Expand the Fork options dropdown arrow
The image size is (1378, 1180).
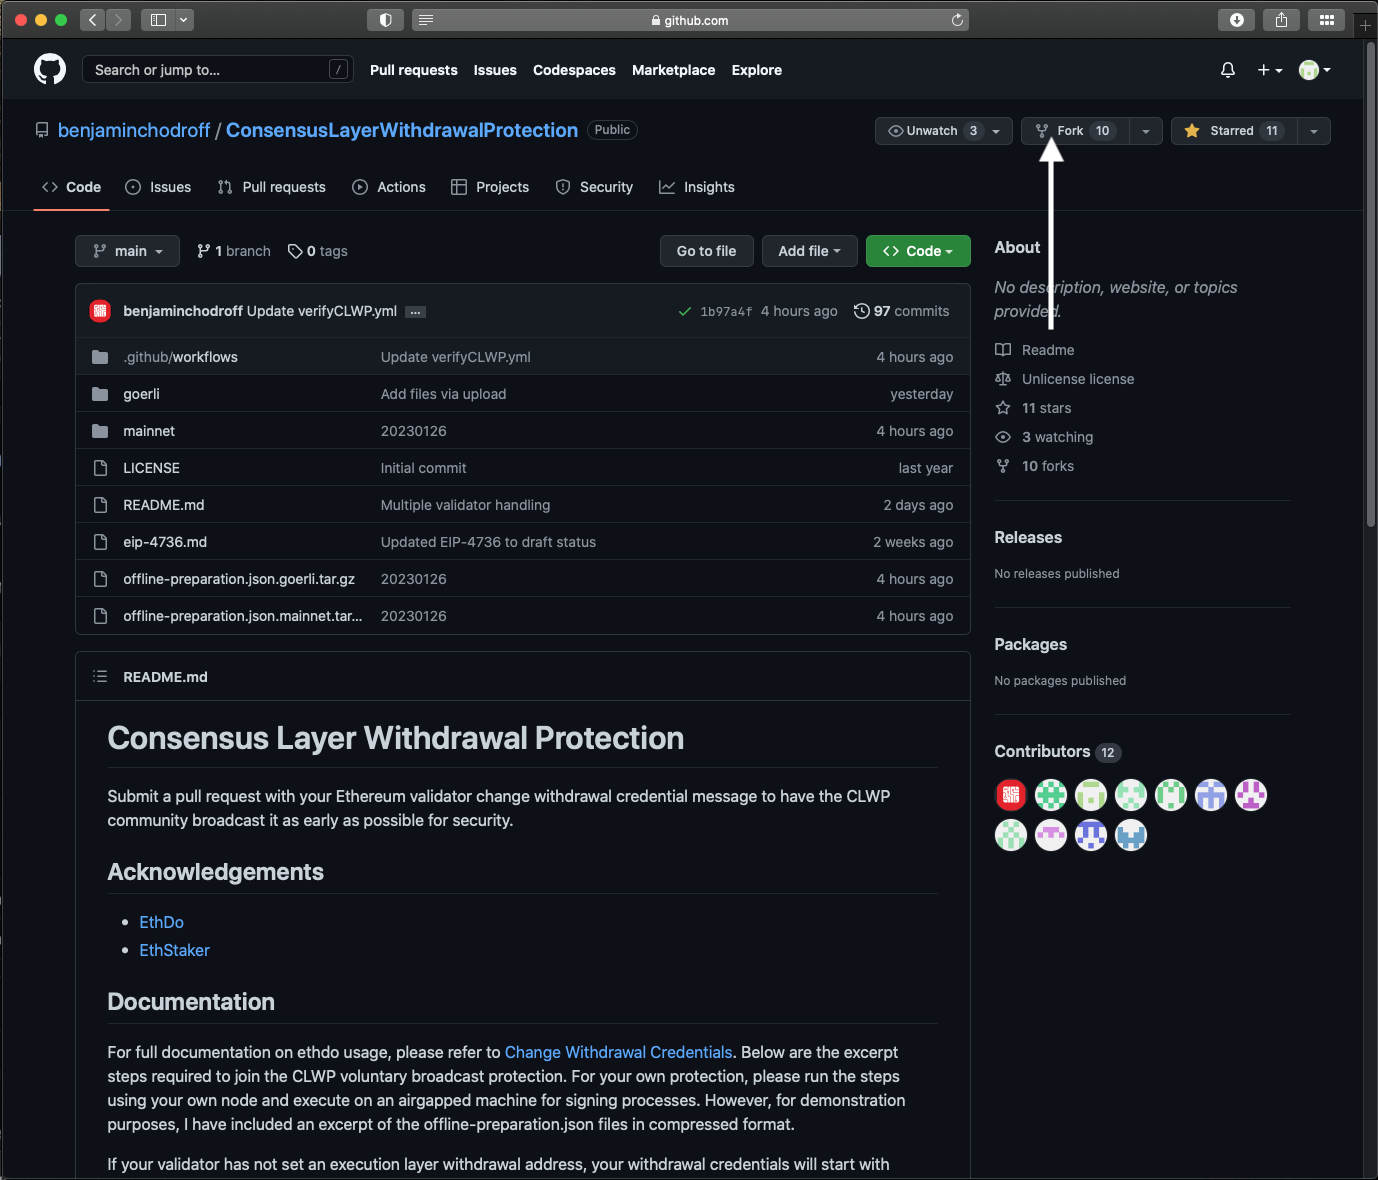1146,131
